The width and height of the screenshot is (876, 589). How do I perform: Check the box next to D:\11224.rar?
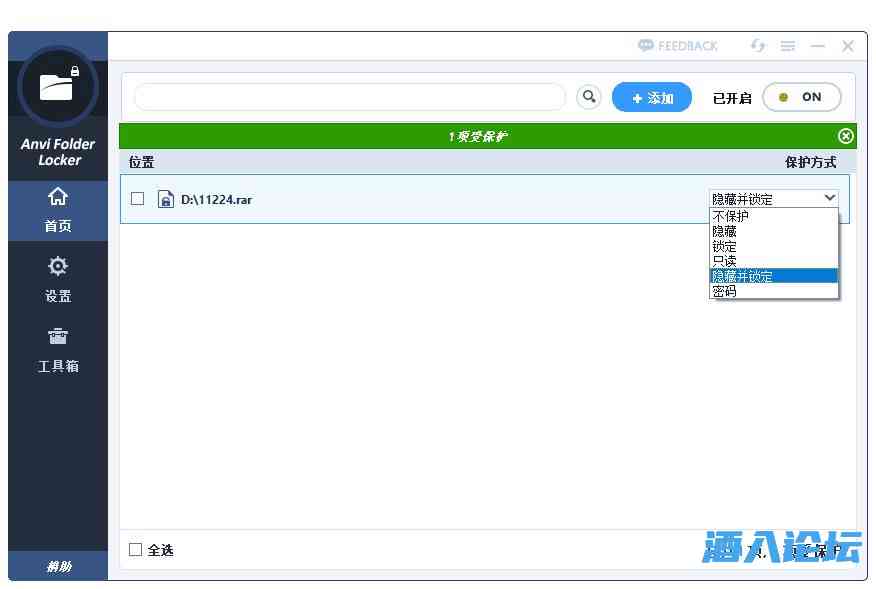point(138,198)
